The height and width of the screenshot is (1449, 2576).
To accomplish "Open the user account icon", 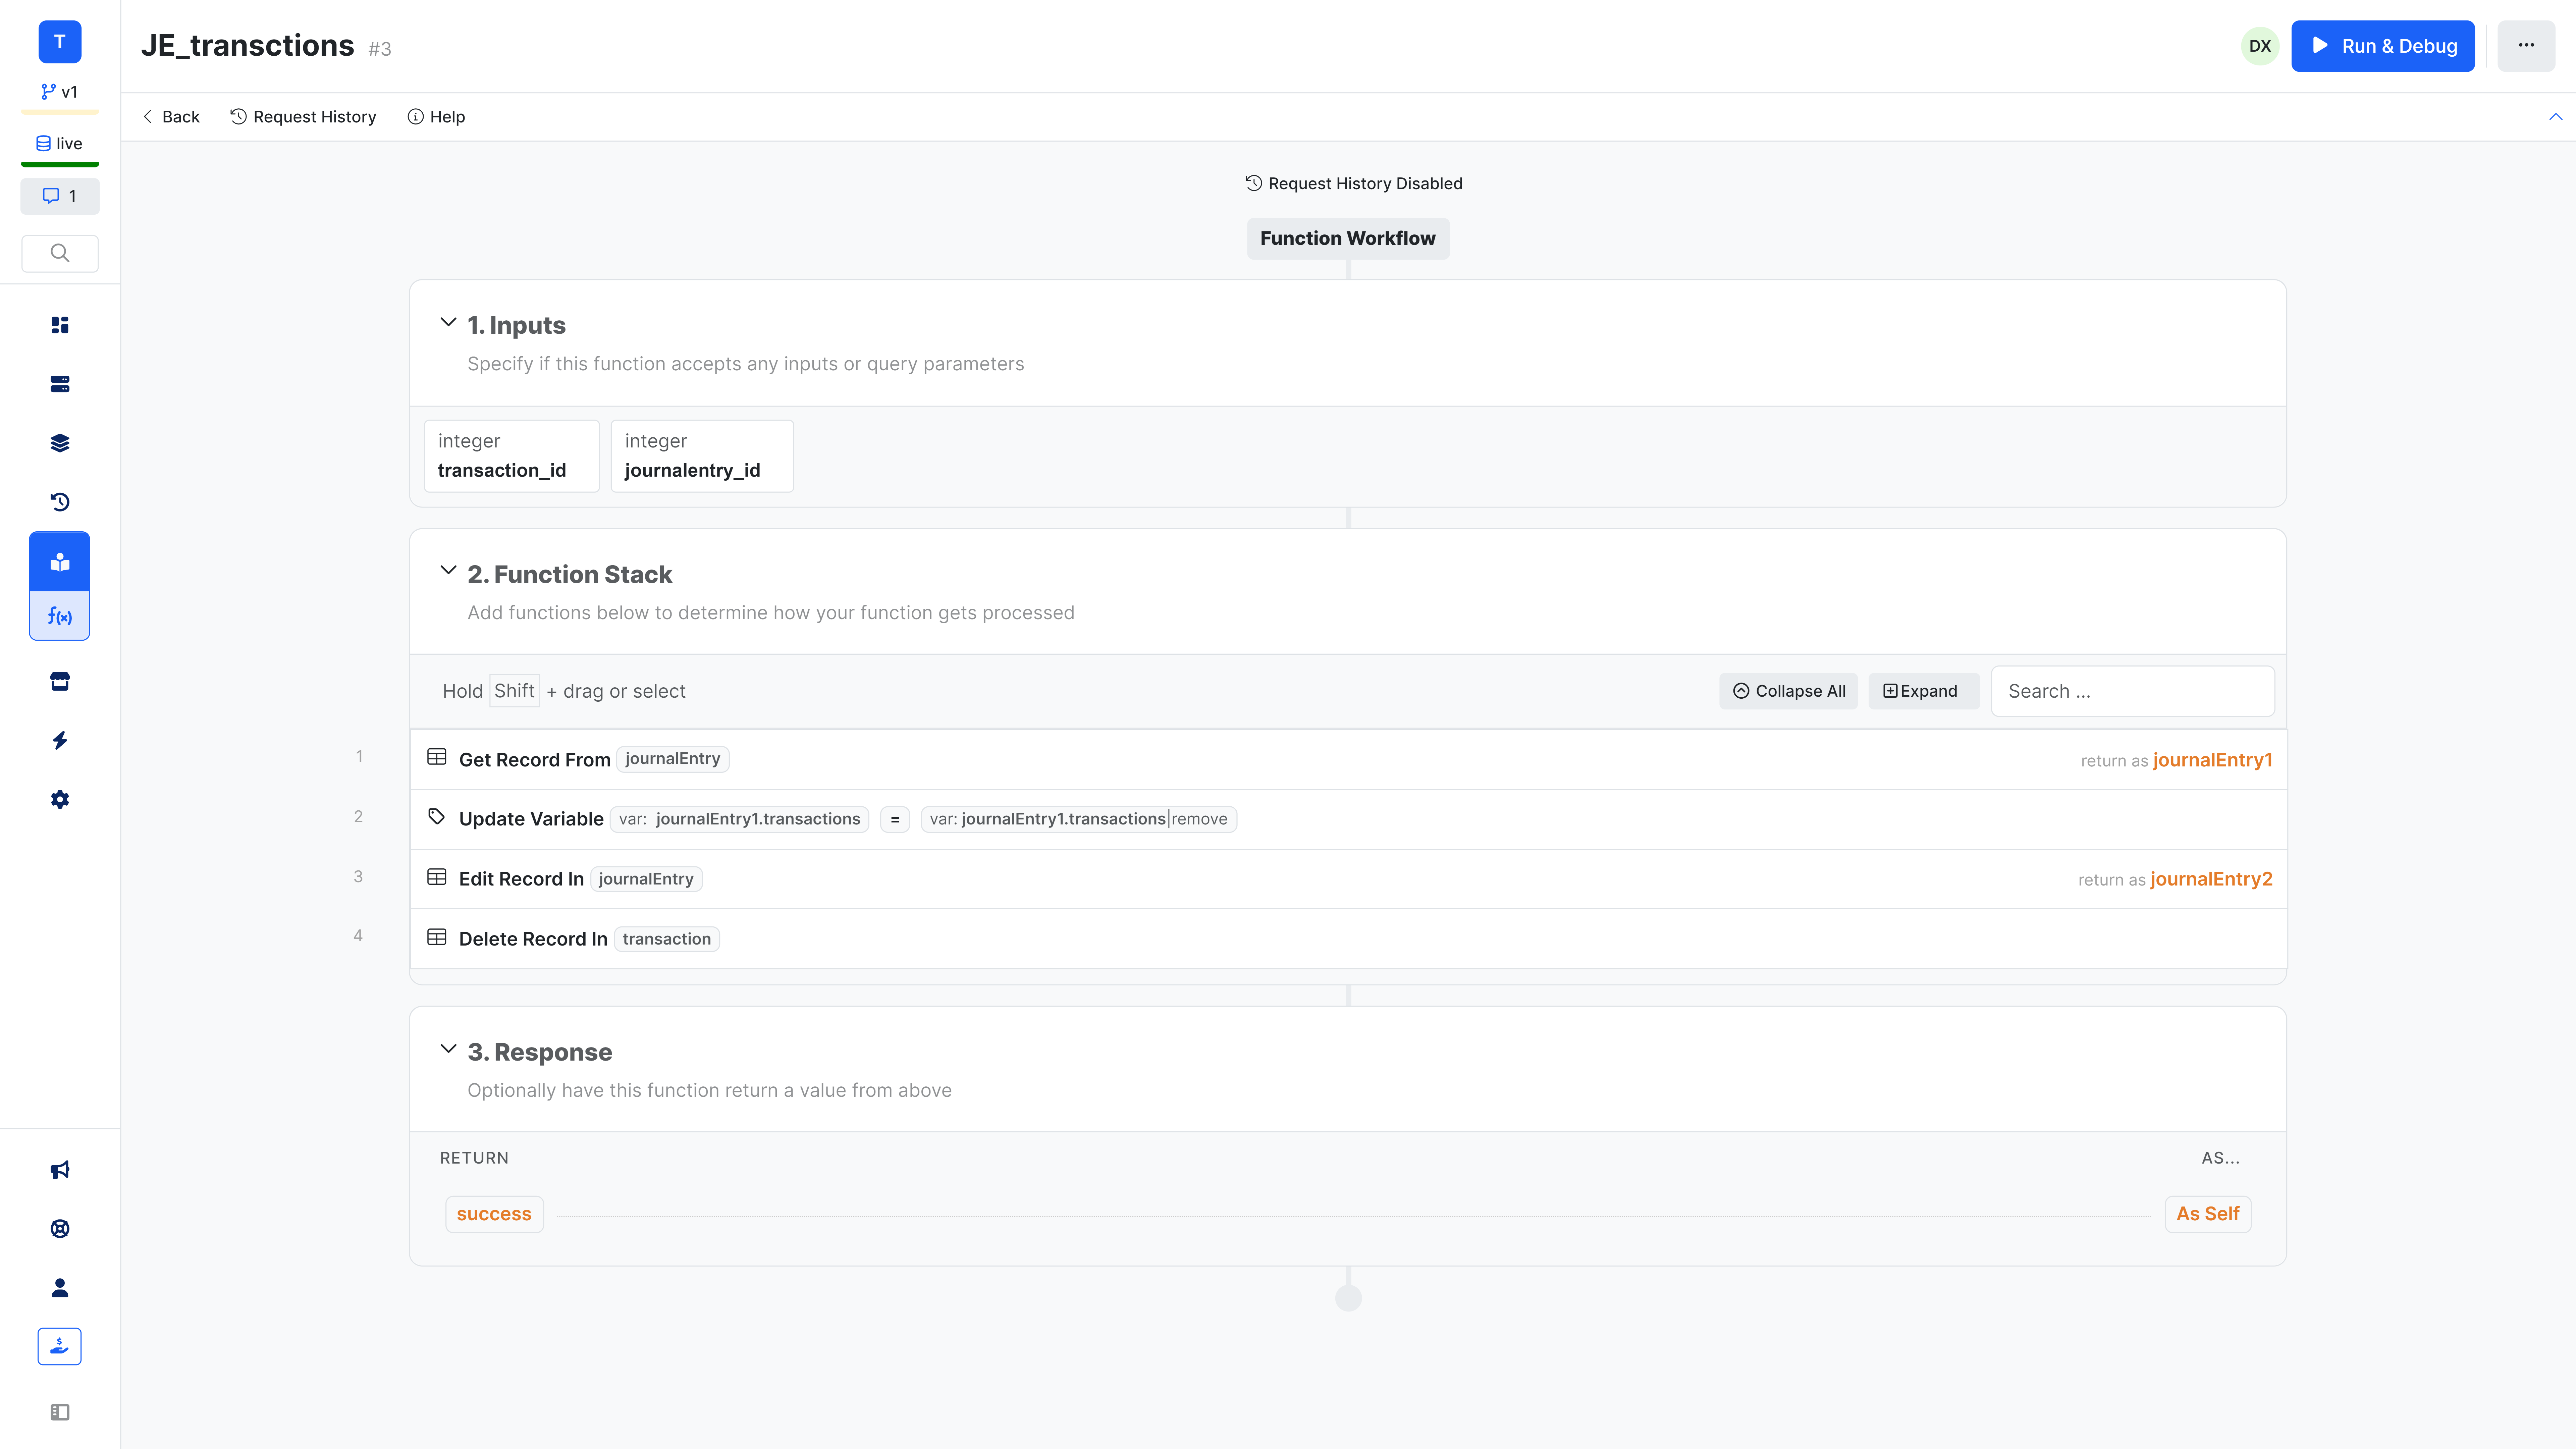I will pyautogui.click(x=60, y=1288).
